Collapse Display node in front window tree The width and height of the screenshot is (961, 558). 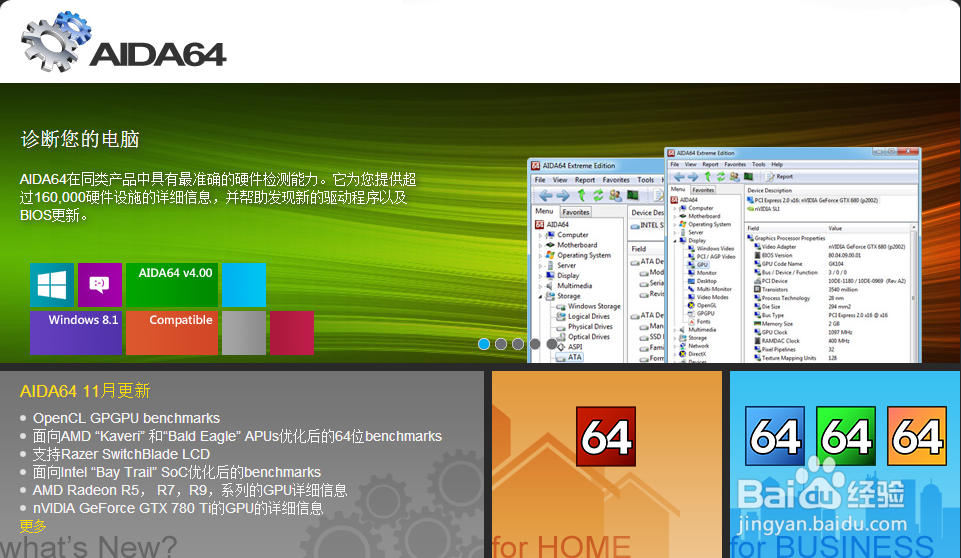pos(675,241)
